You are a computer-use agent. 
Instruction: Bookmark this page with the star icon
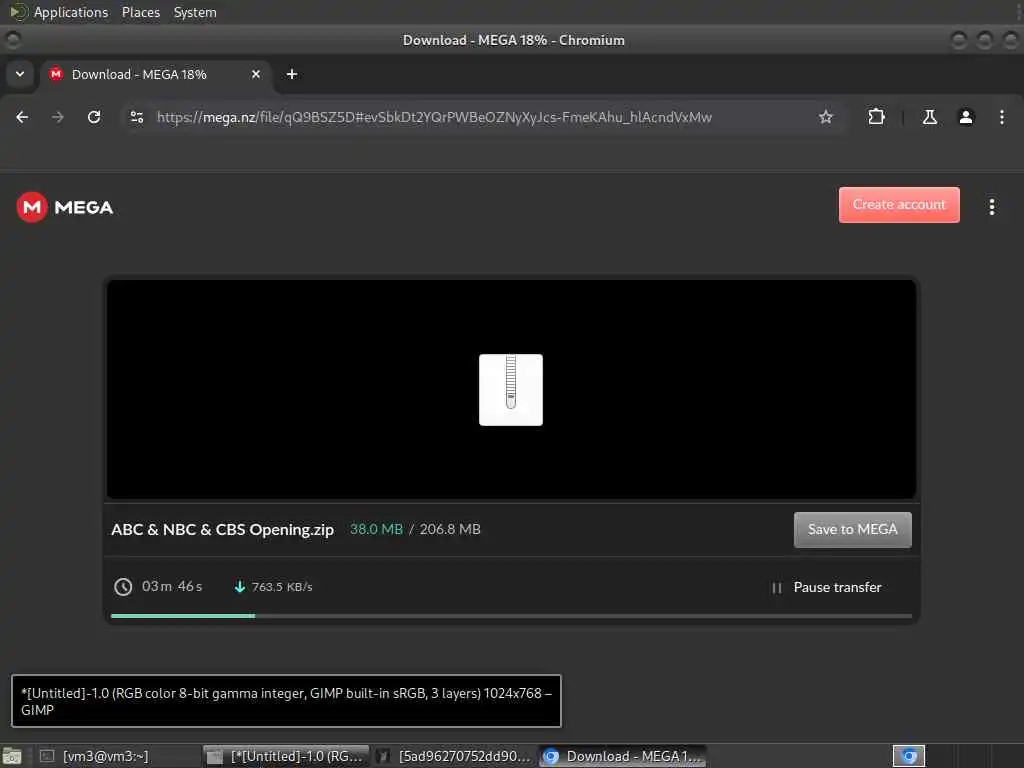coord(825,117)
